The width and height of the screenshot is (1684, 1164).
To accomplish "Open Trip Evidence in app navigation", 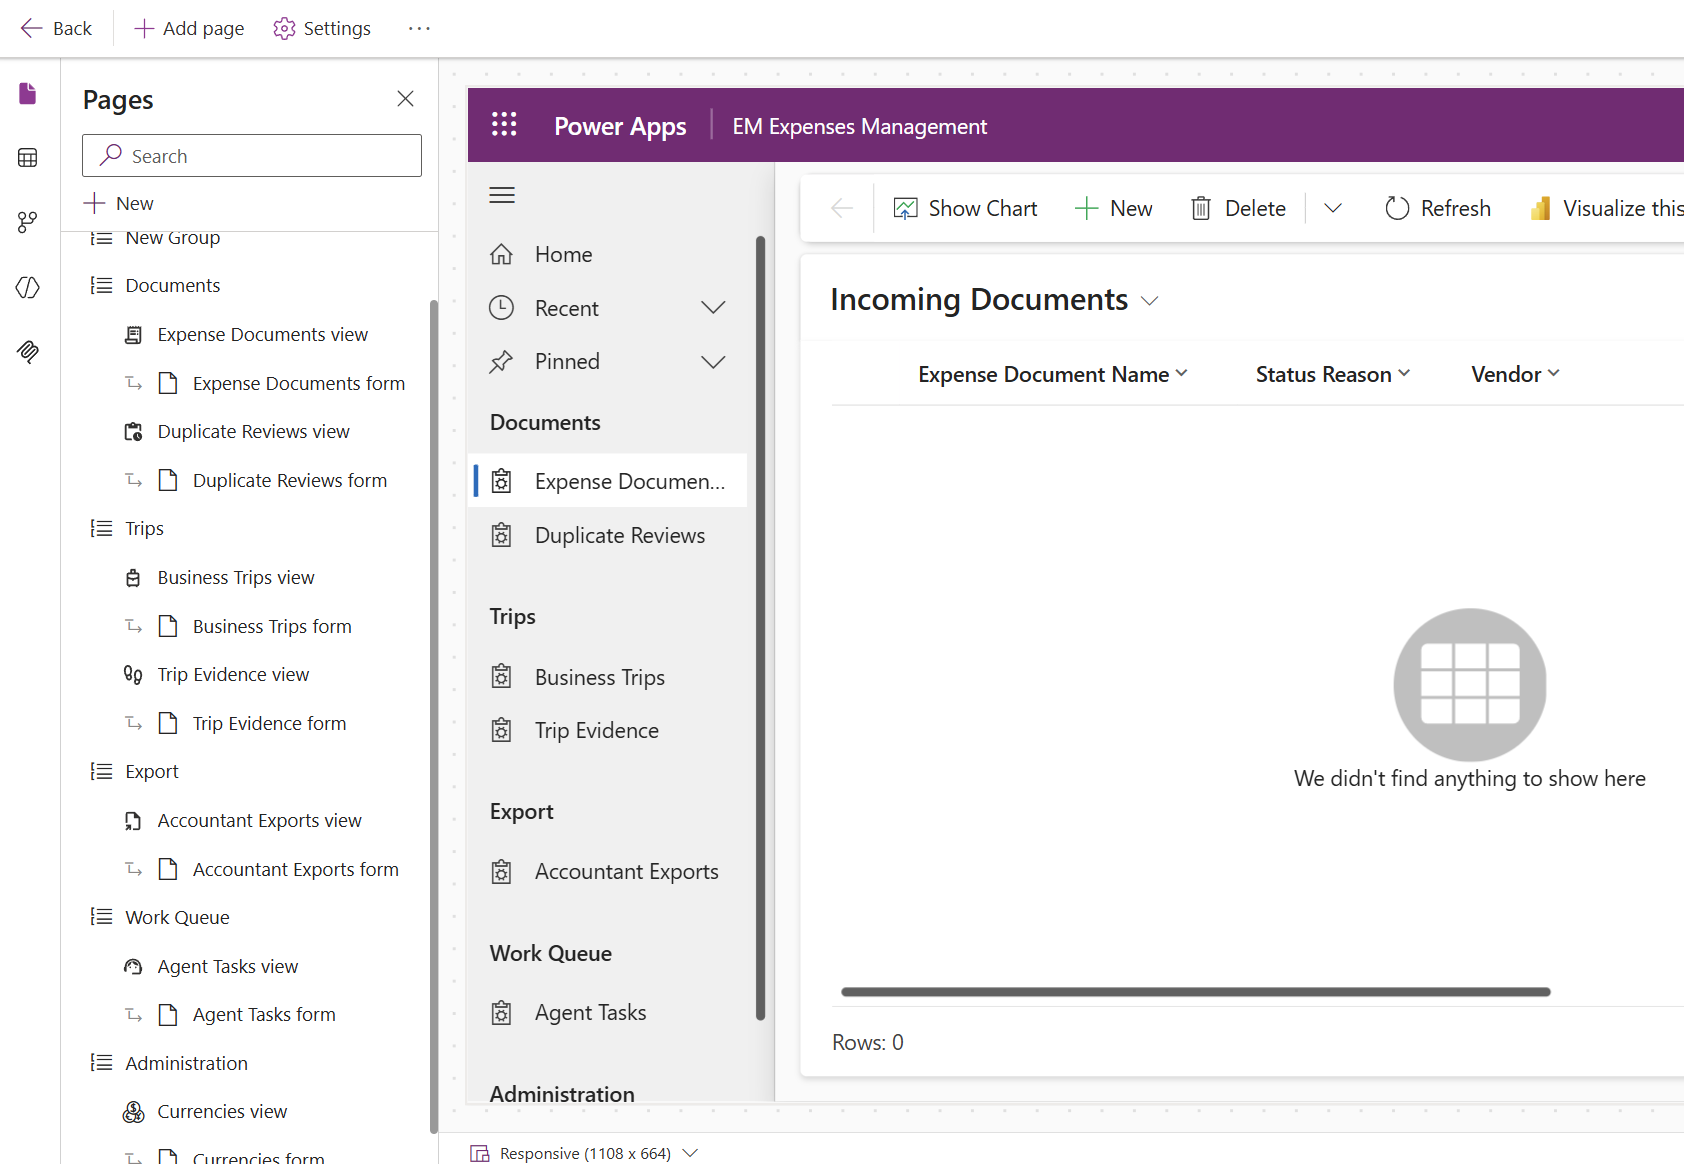I will click(x=607, y=731).
